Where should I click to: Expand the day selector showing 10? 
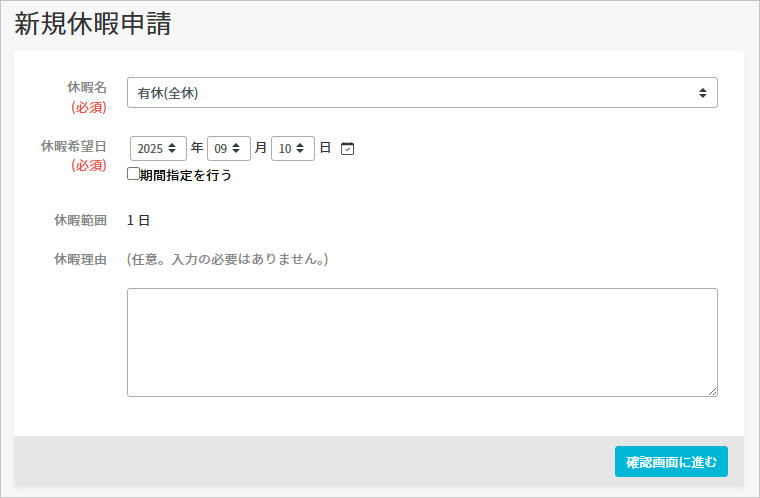pyautogui.click(x=292, y=149)
